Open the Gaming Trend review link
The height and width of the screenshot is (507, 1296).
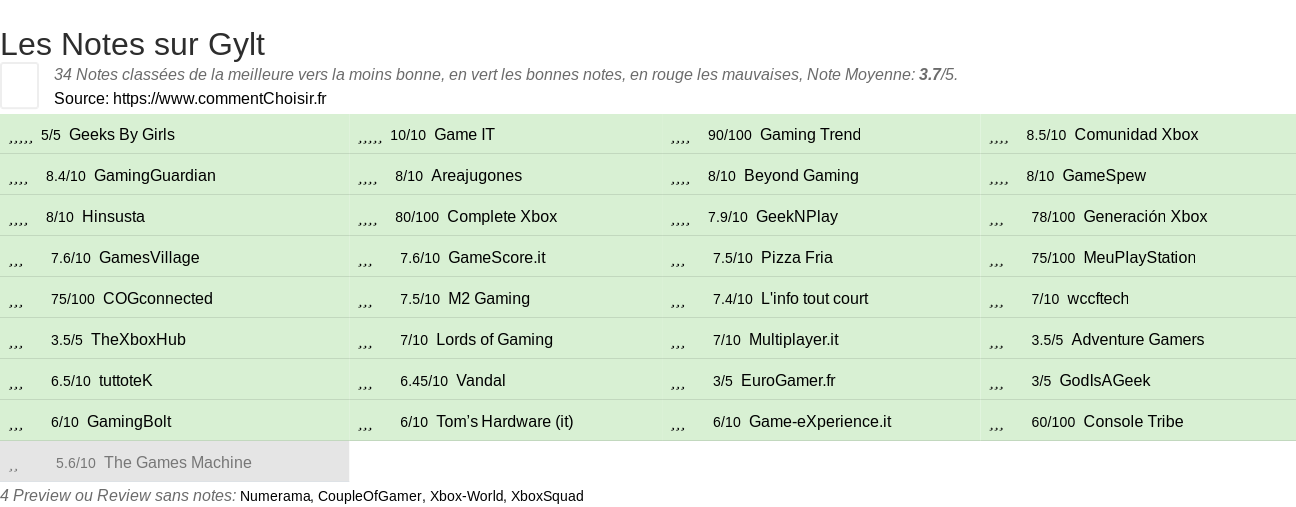(x=810, y=134)
